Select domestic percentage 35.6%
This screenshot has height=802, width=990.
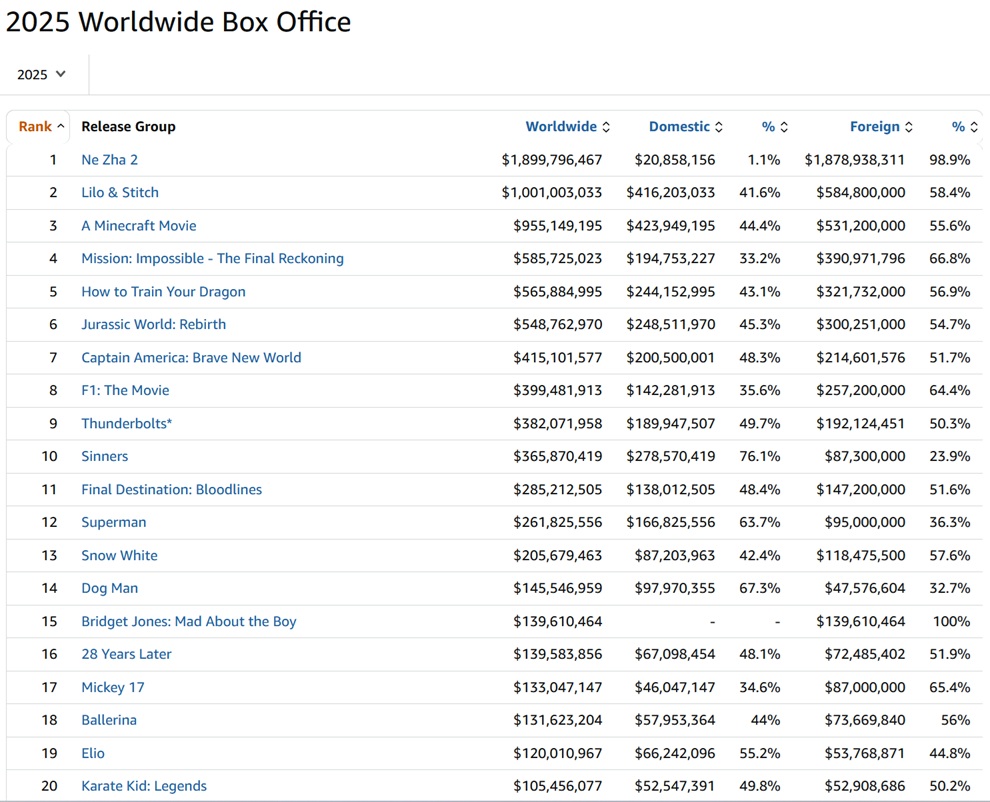click(760, 390)
